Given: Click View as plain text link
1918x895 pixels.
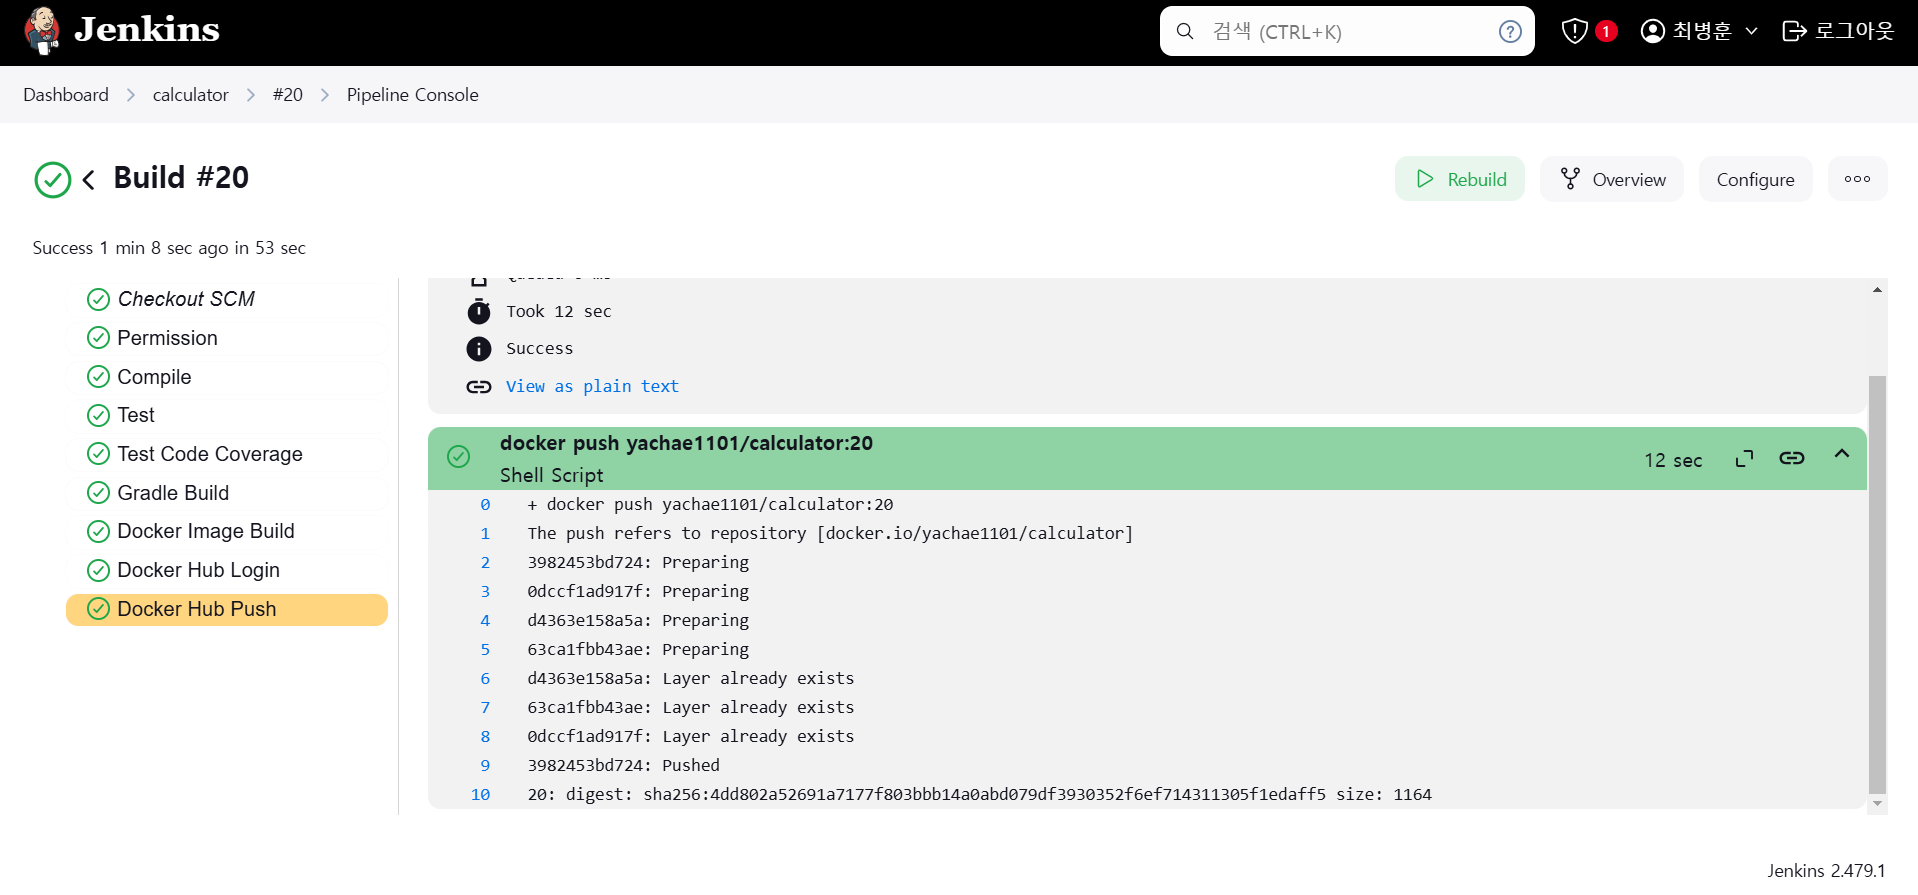Looking at the screenshot, I should click(x=592, y=386).
